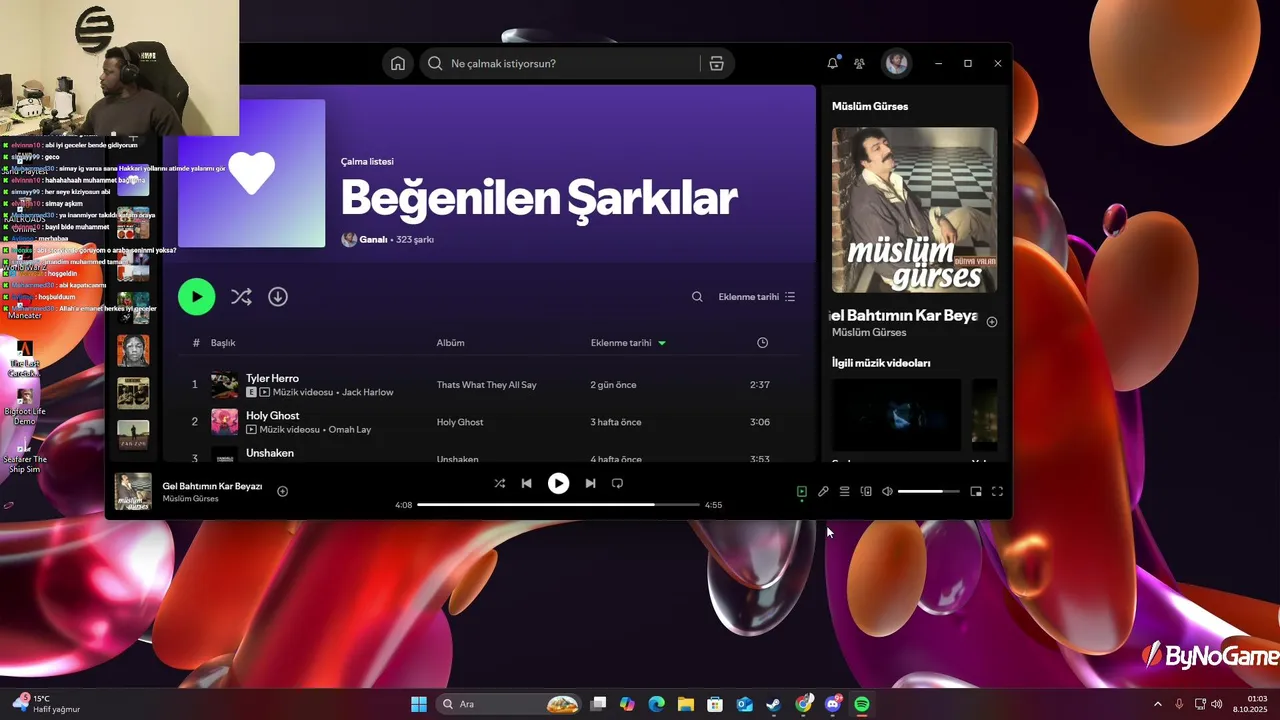Open Müslüm Gürses artist link in player bar
Screen dimensions: 1280x720
coord(191,499)
